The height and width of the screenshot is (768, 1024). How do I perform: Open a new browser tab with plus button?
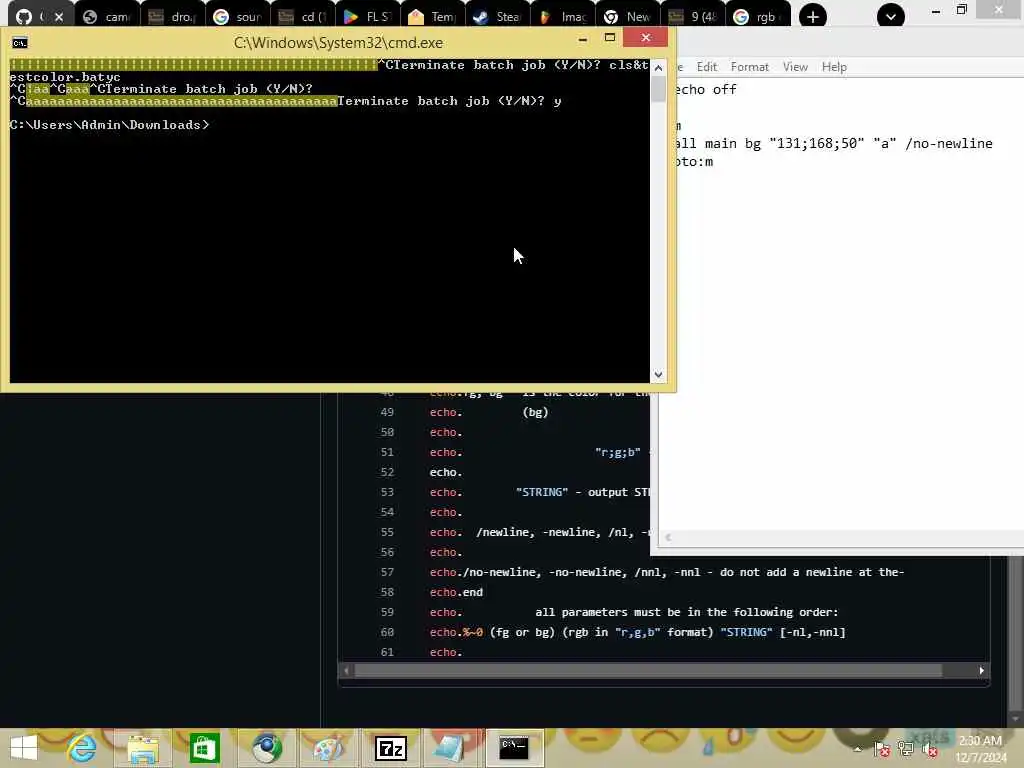click(812, 16)
